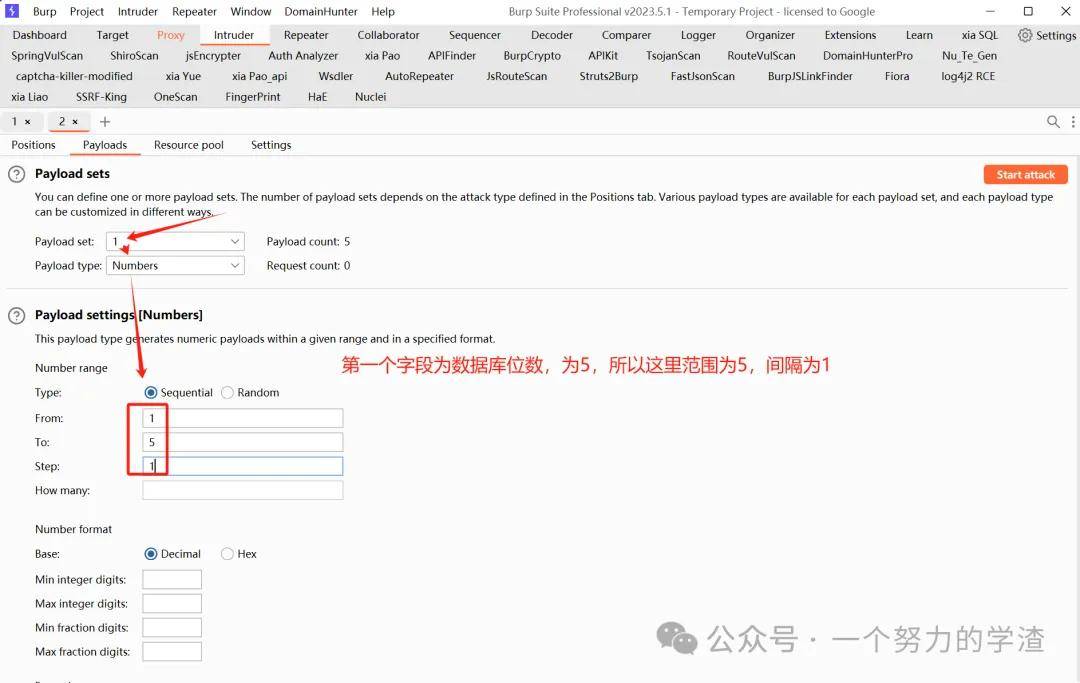The width and height of the screenshot is (1080, 683).
Task: Open the Window menu
Action: coord(251,12)
